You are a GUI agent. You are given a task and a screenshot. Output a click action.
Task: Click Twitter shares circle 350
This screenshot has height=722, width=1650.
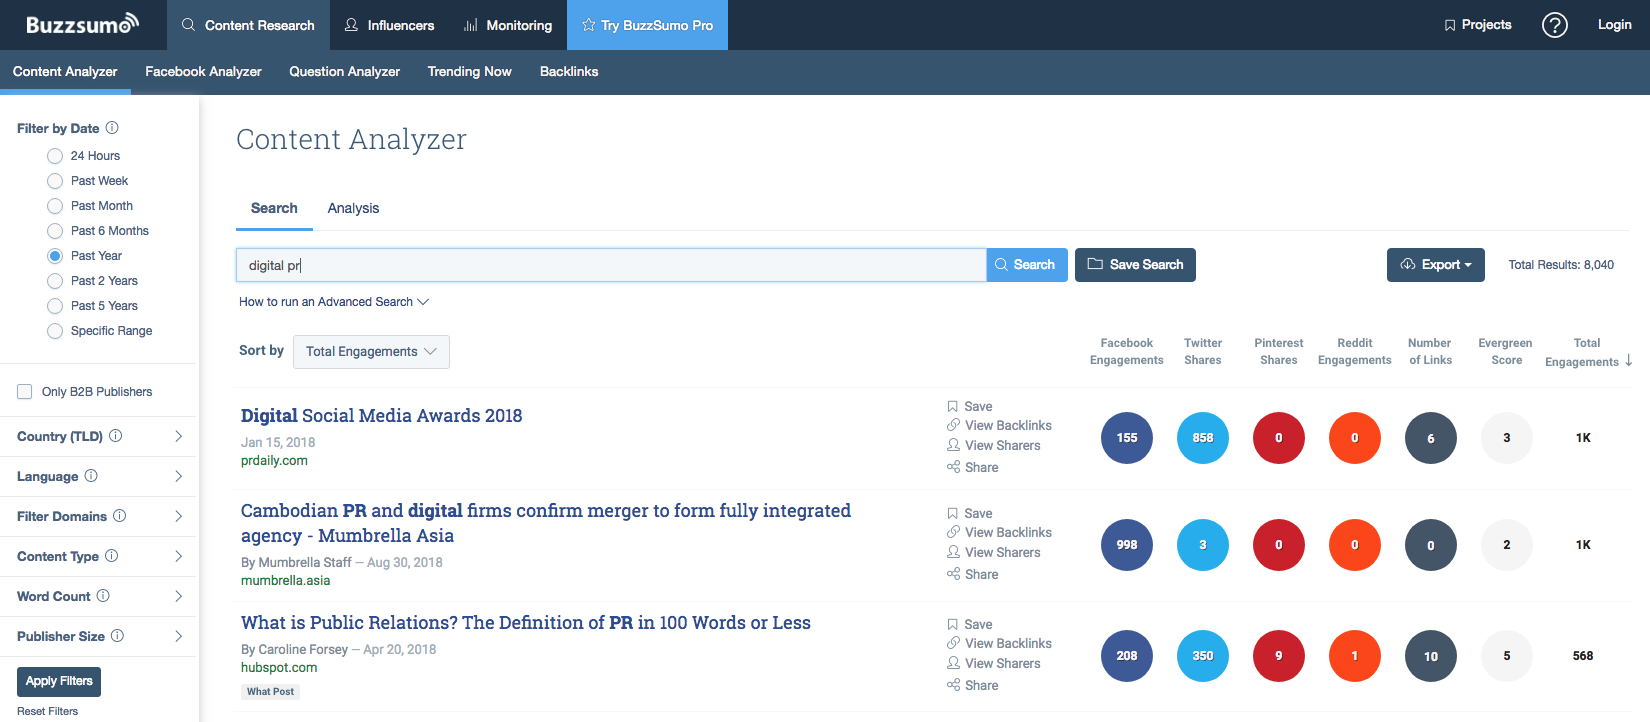(x=1203, y=656)
